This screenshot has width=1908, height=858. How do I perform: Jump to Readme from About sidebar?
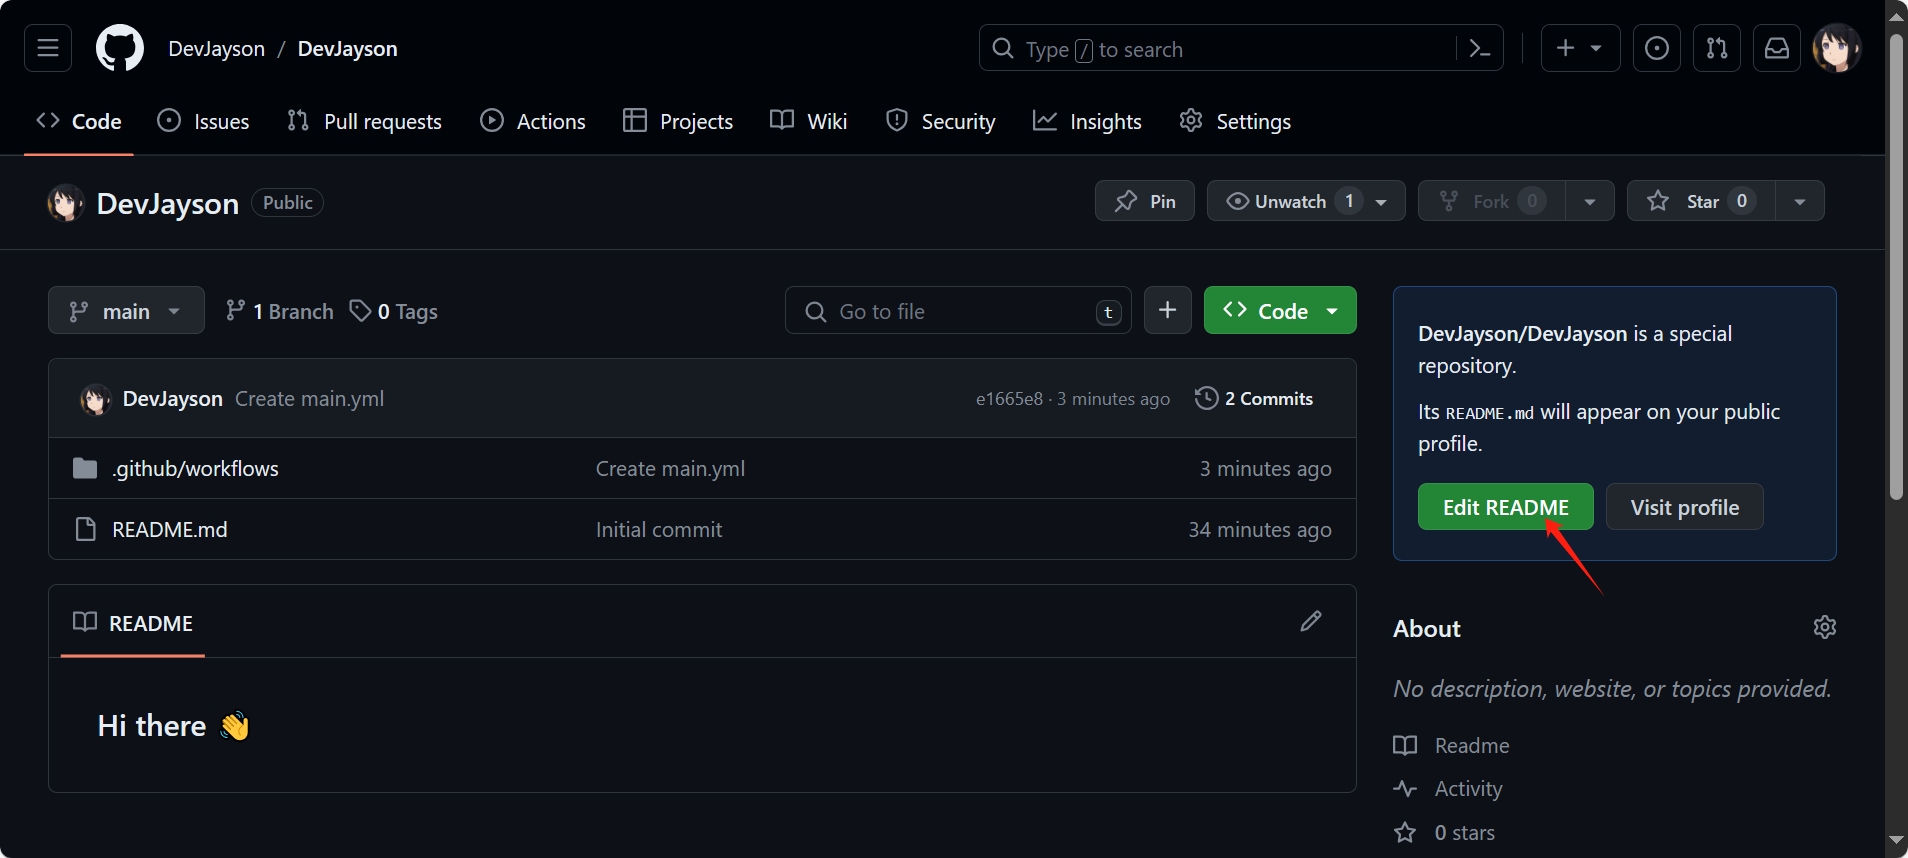point(1452,745)
